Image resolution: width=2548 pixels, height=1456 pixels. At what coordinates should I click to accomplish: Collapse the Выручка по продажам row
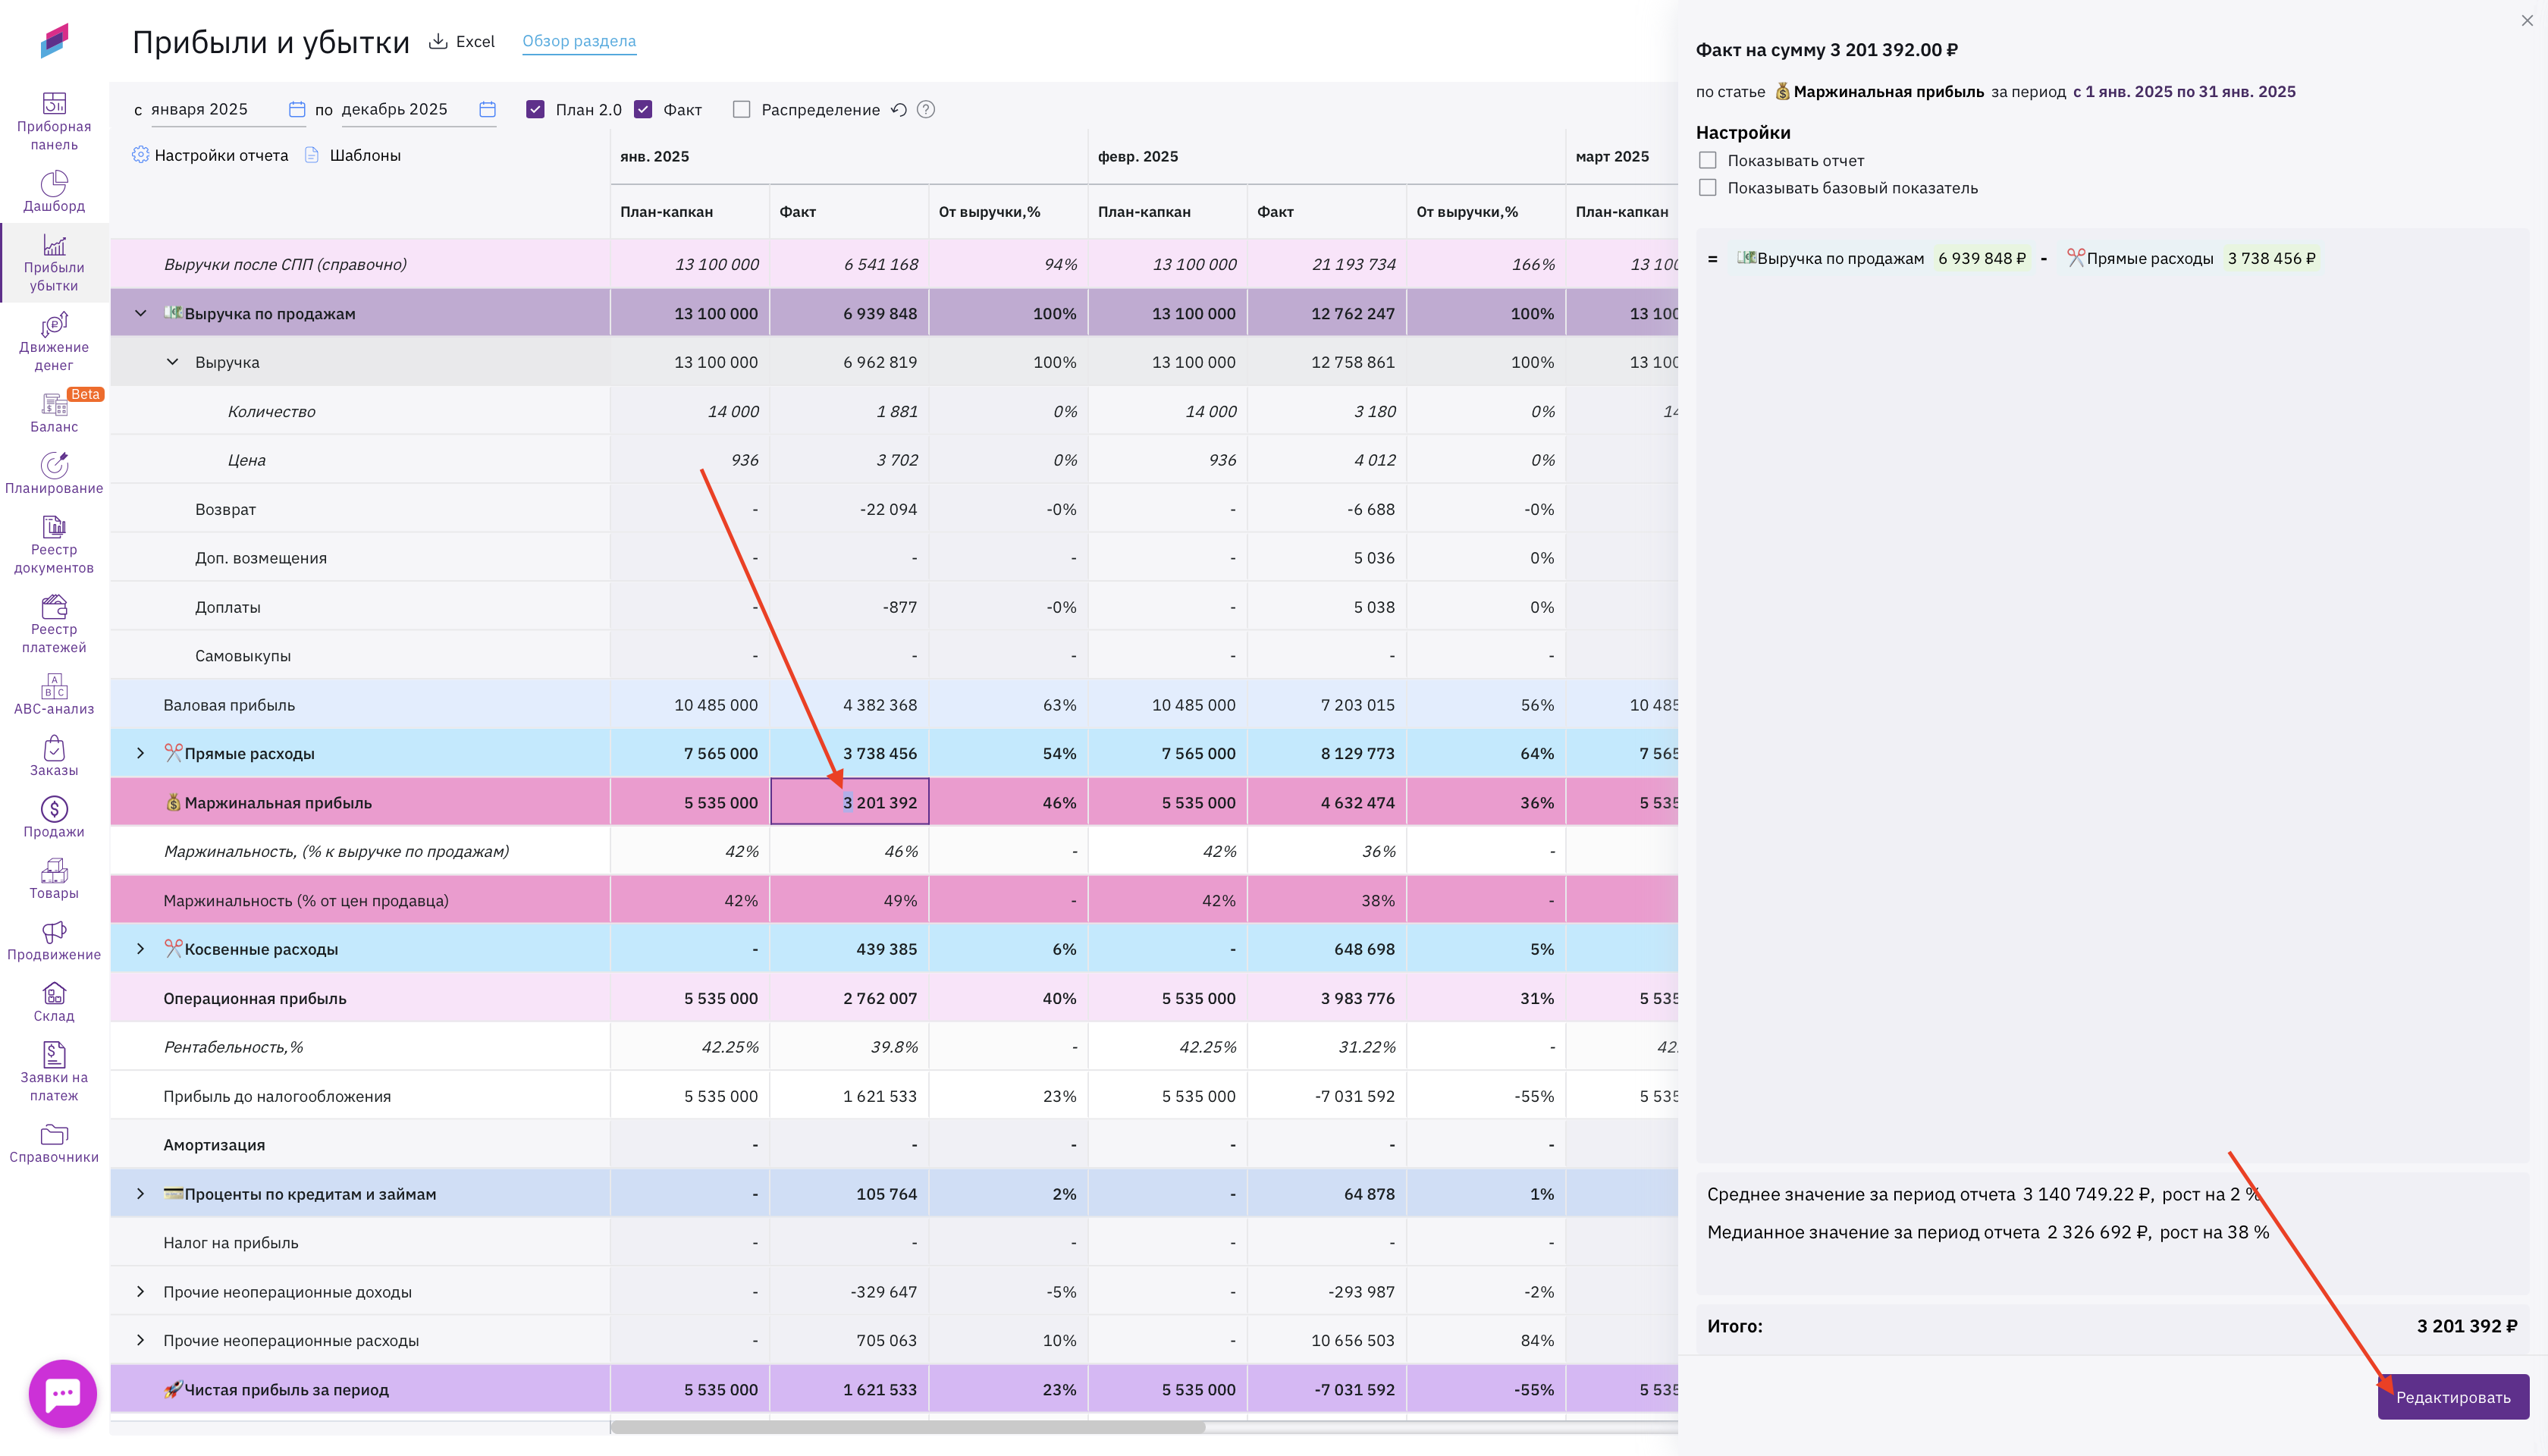tap(141, 314)
